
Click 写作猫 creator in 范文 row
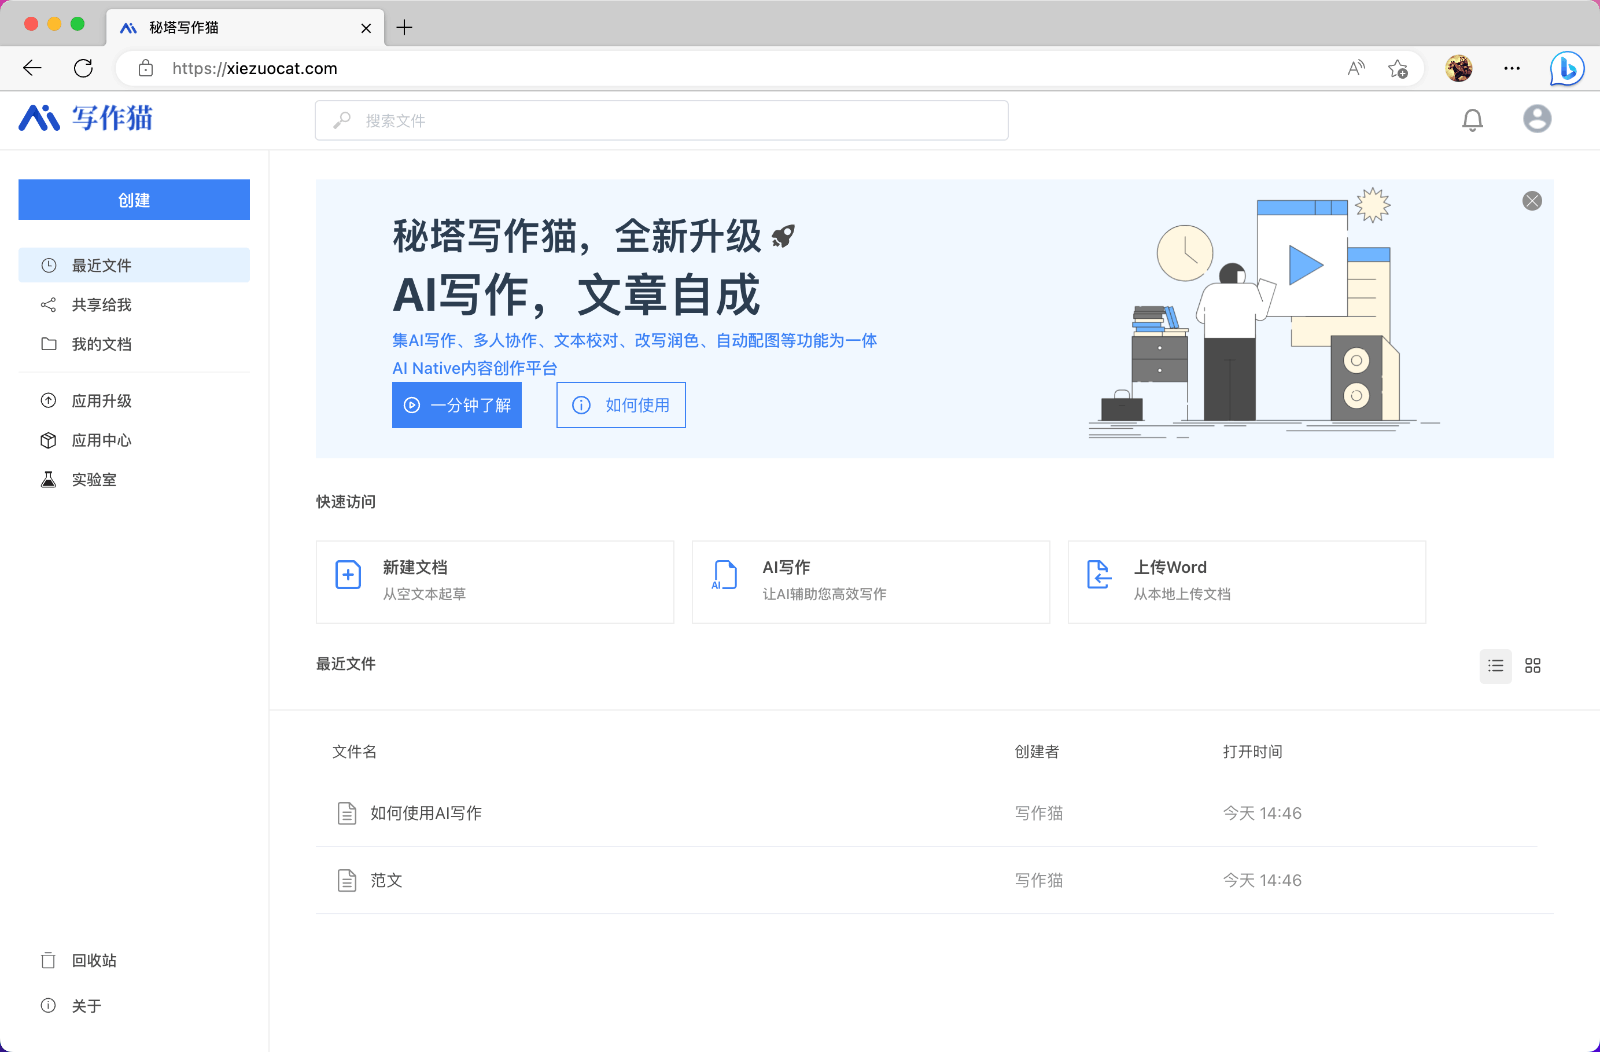pyautogui.click(x=1039, y=880)
